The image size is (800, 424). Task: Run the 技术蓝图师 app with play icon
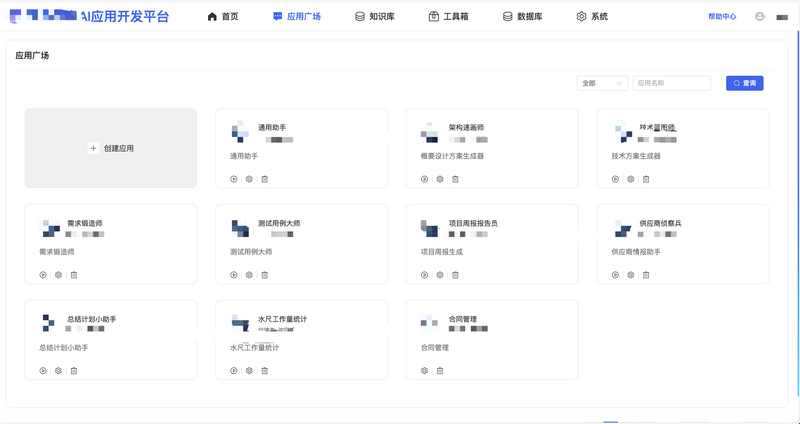coord(615,179)
